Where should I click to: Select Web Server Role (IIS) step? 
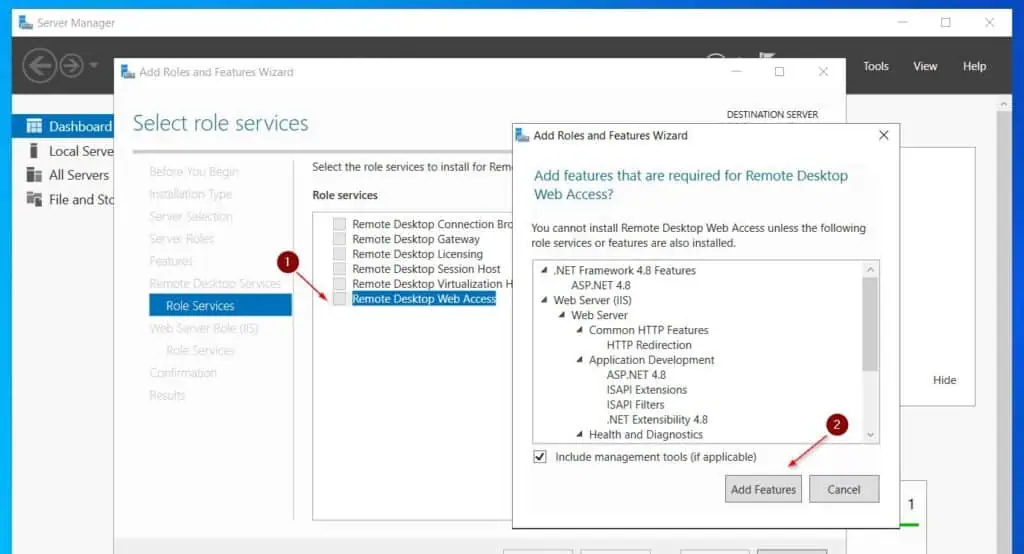click(x=203, y=328)
